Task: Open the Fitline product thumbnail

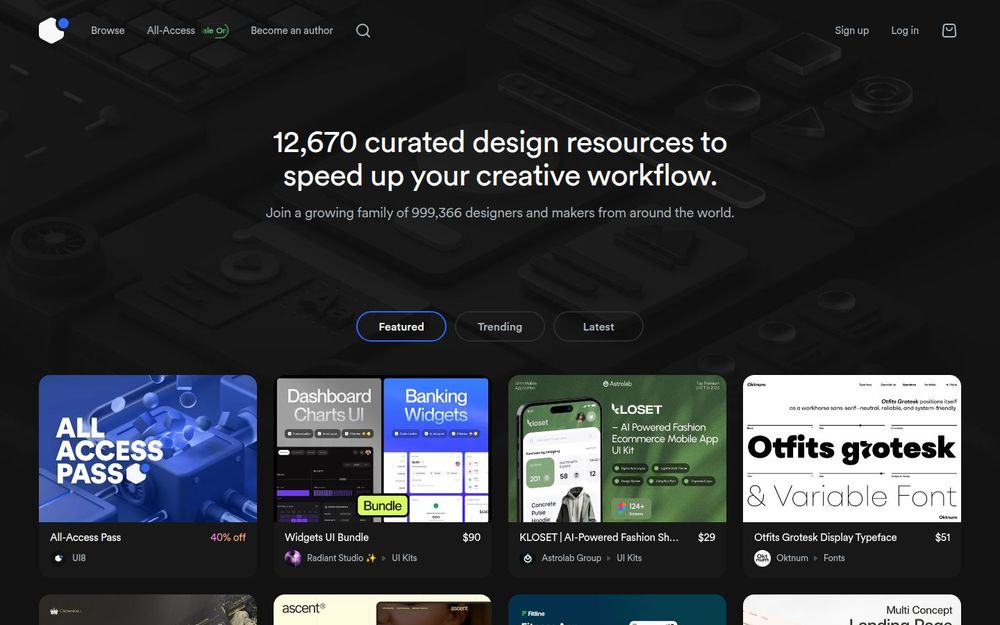Action: coord(617,610)
